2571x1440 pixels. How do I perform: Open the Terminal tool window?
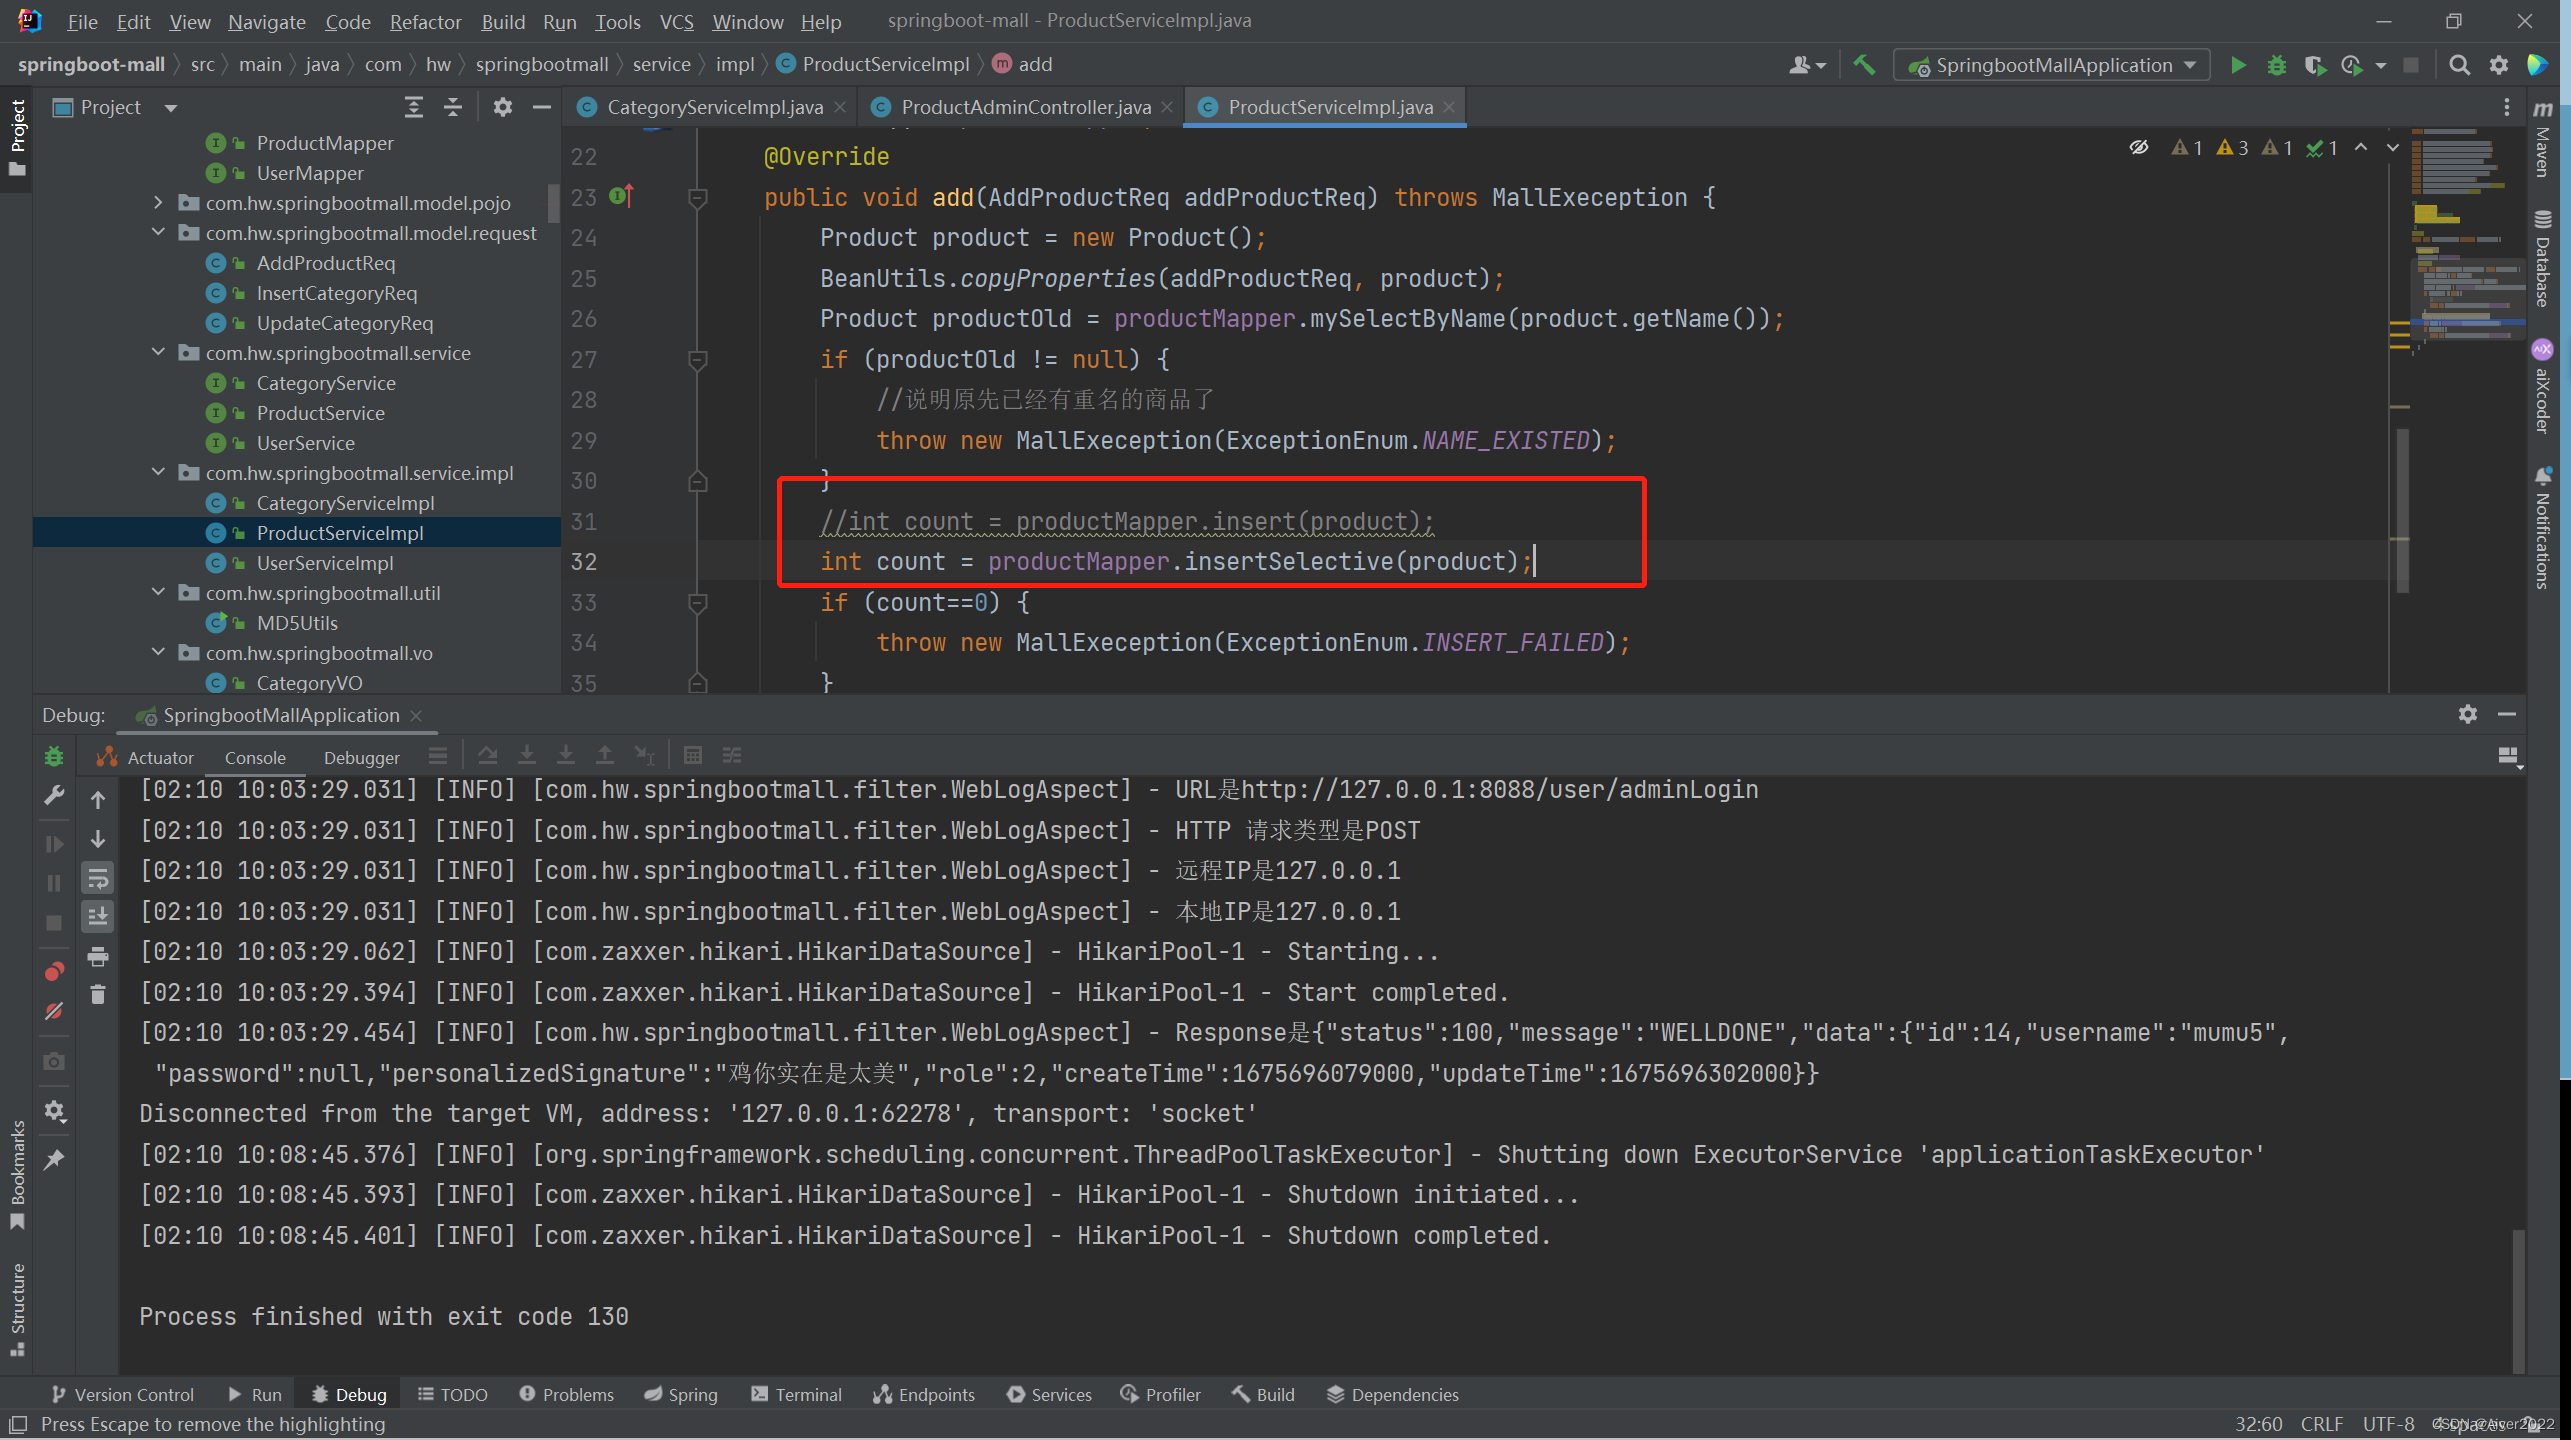796,1395
